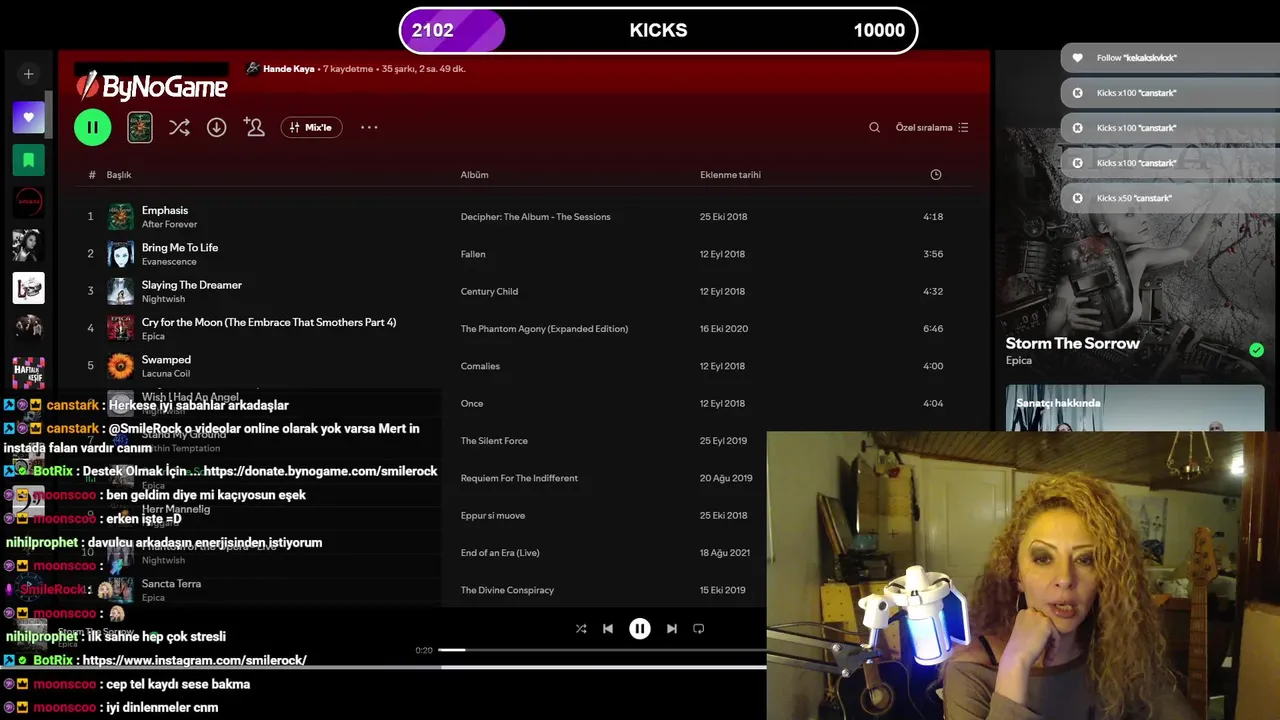The image size is (1280, 720).
Task: Open the Hande Kaya profile link
Action: click(289, 69)
